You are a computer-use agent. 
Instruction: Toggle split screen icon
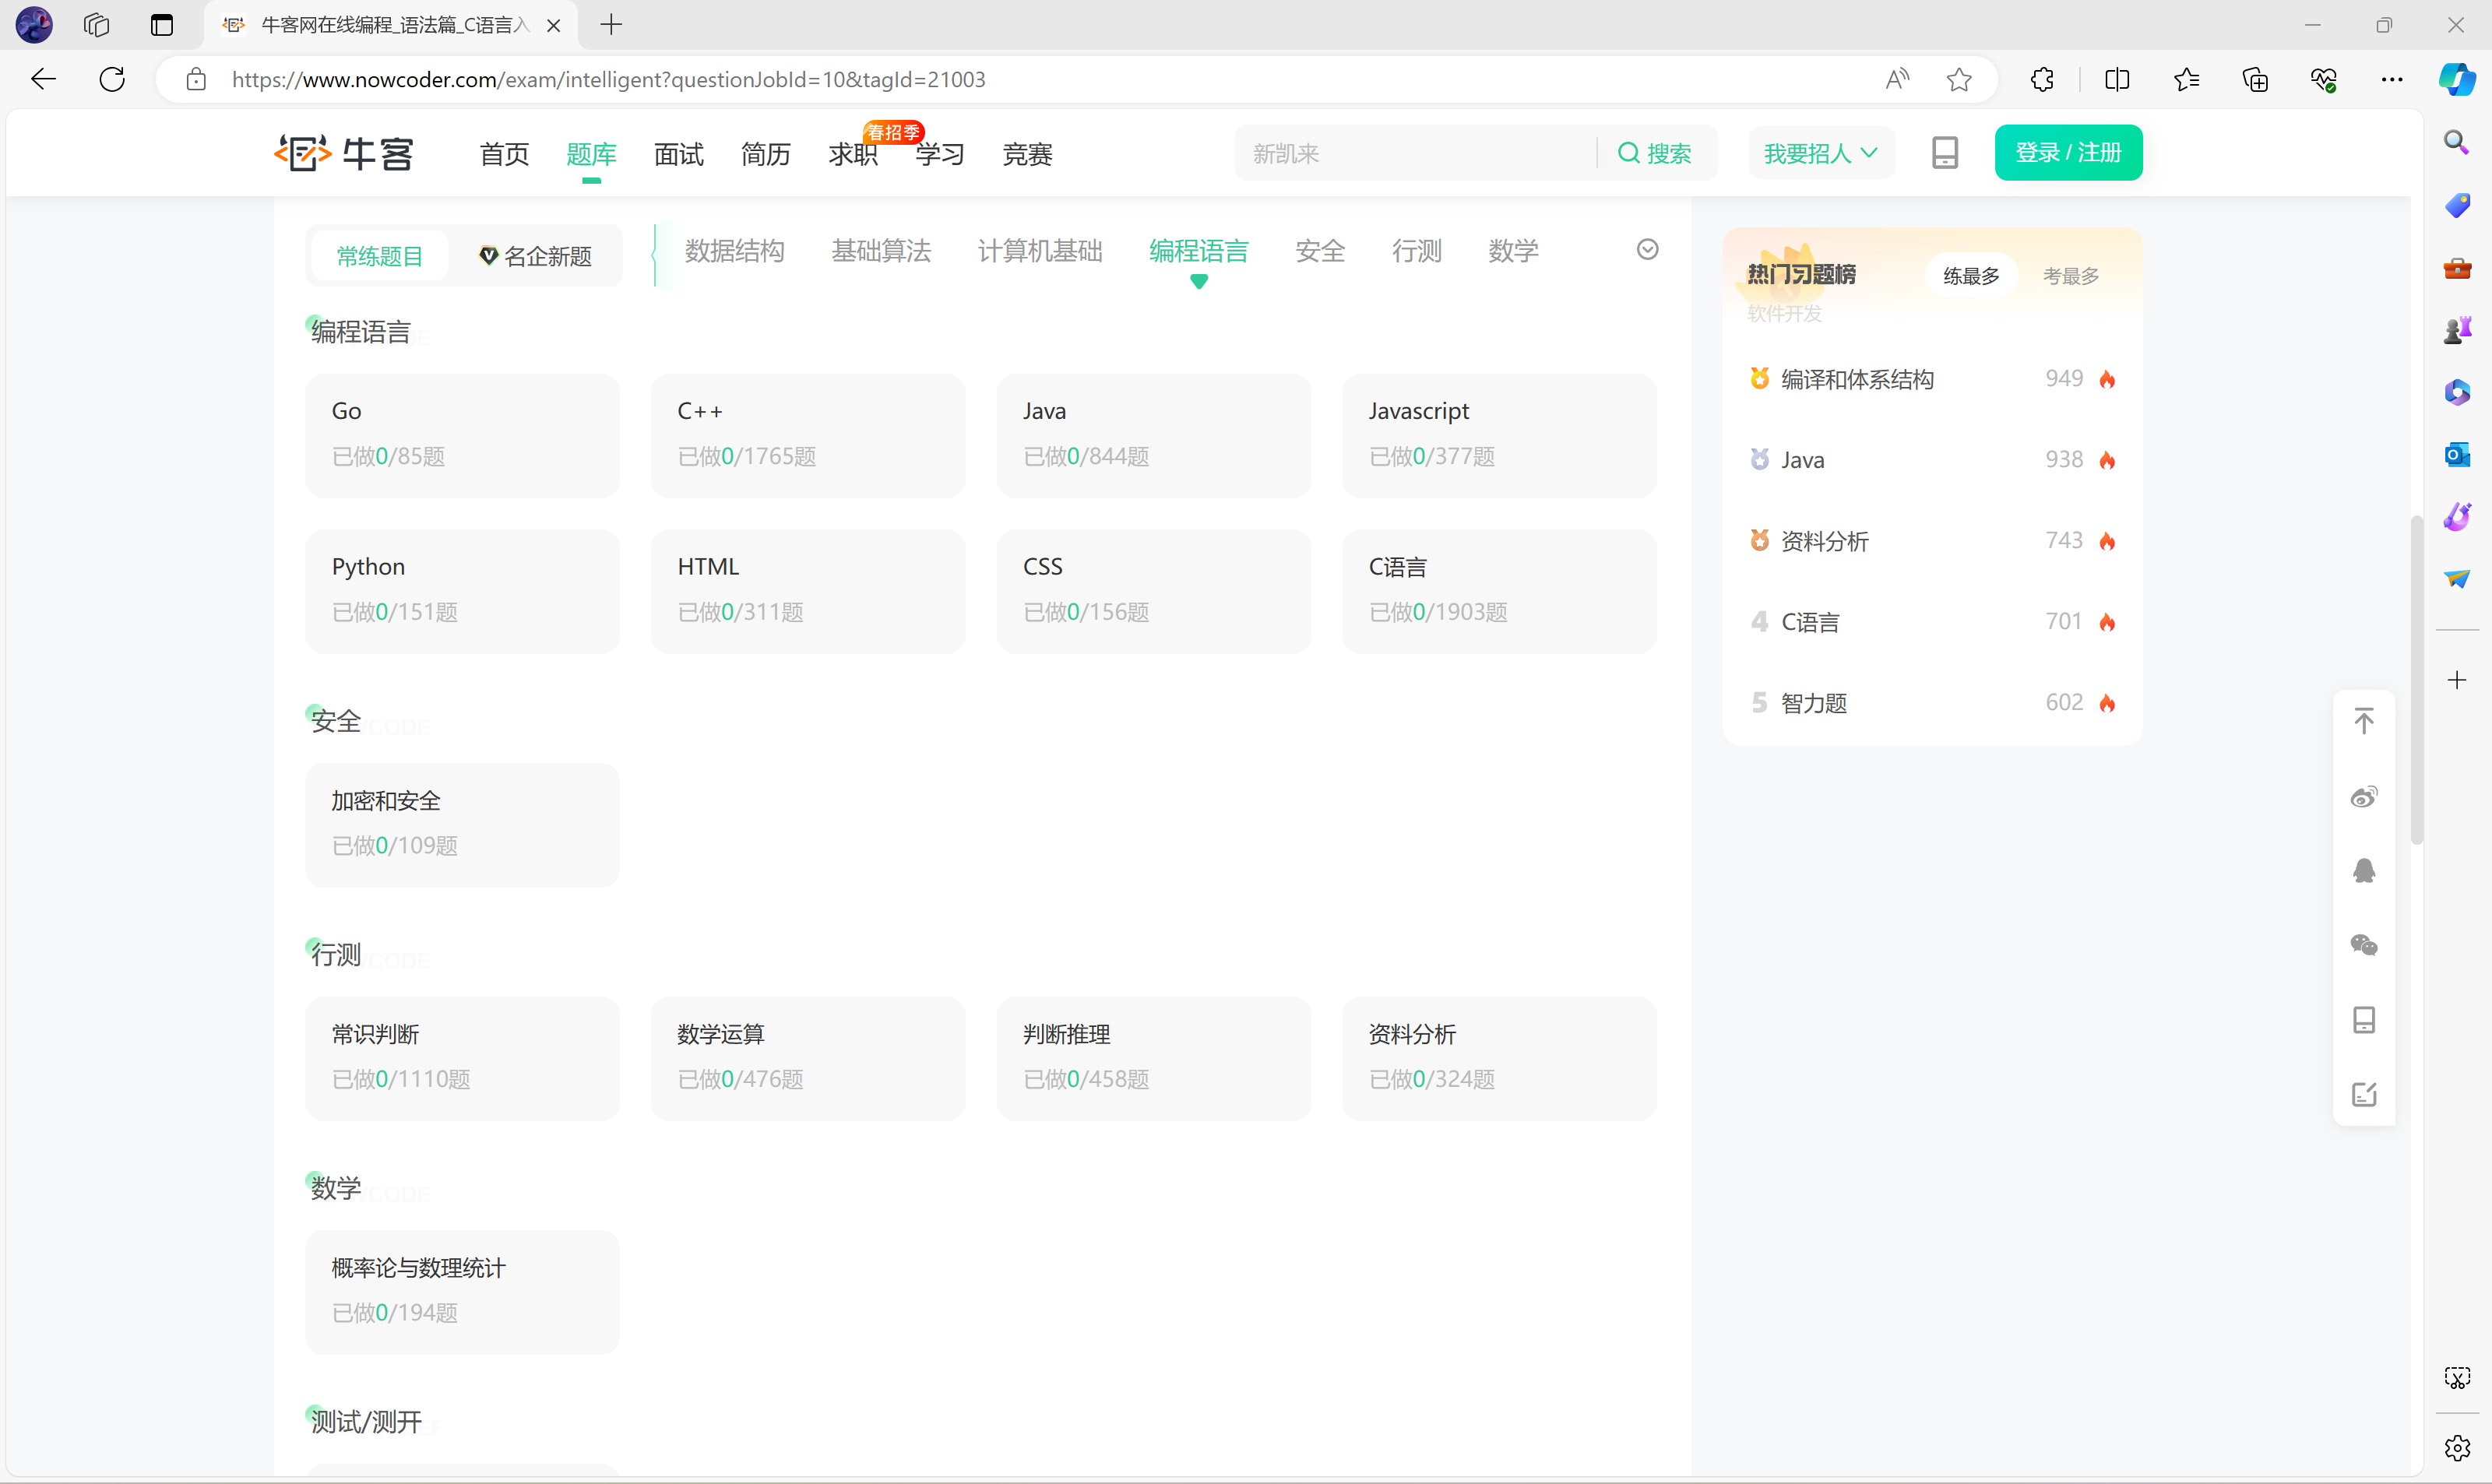[x=2116, y=79]
